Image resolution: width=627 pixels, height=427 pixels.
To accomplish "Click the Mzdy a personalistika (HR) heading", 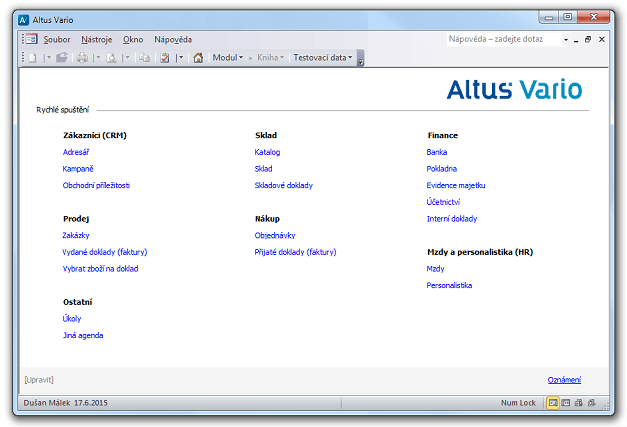I will pos(480,252).
